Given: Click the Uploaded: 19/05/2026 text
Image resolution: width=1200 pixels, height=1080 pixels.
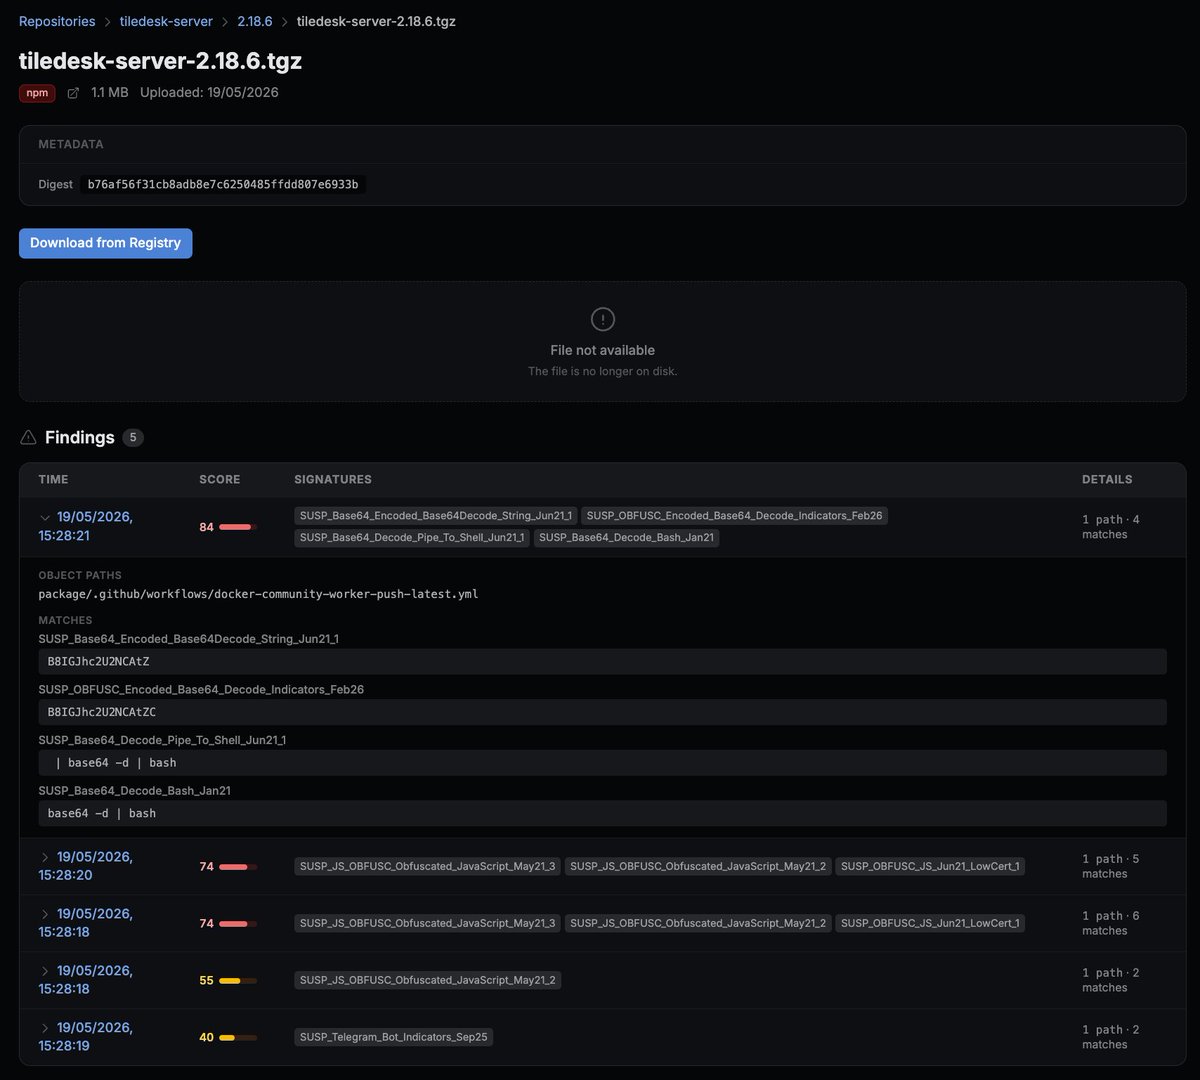Looking at the screenshot, I should click(209, 93).
